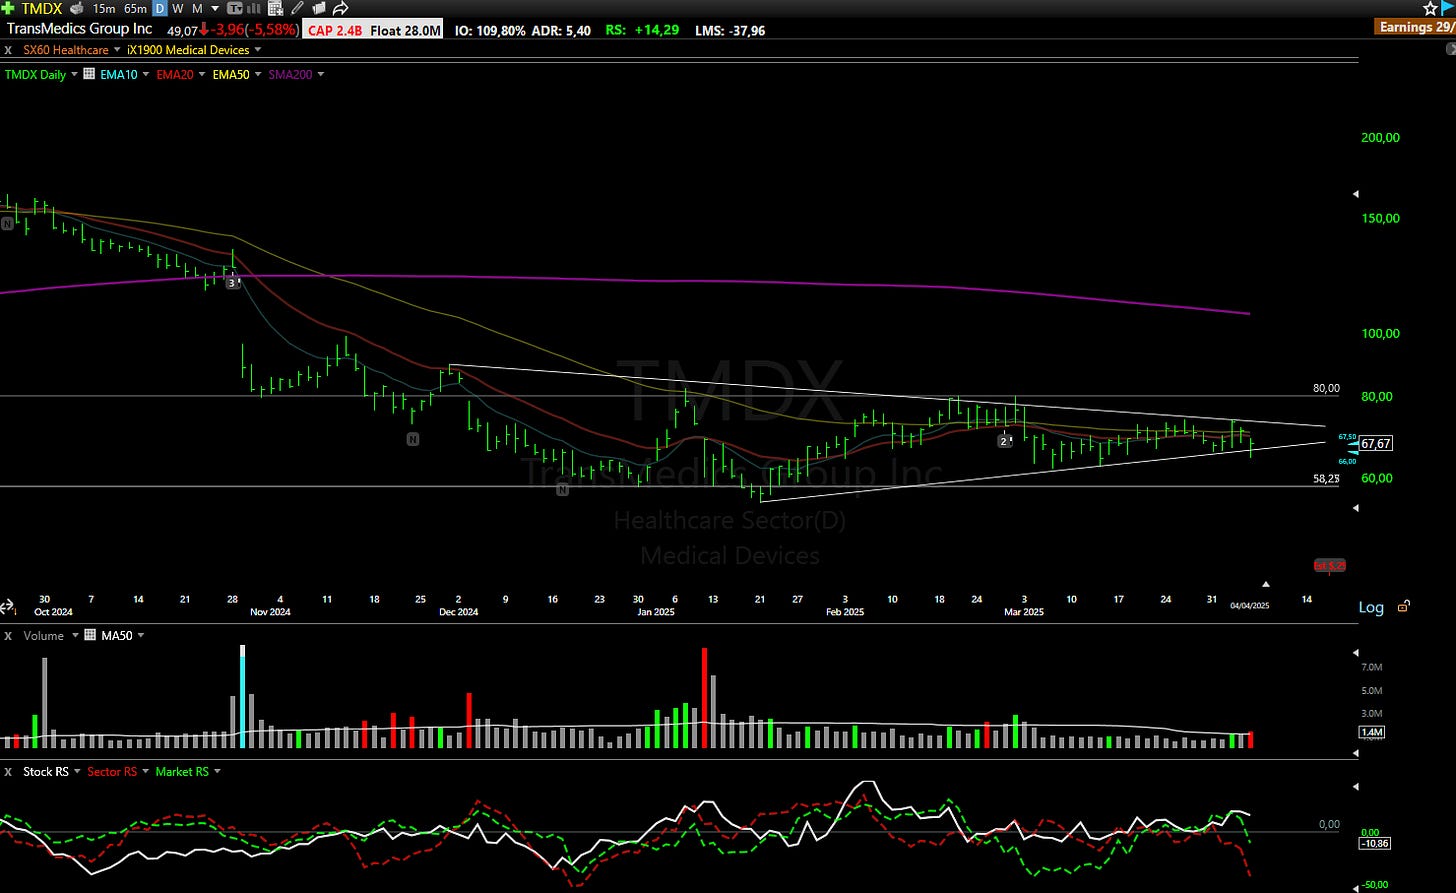Click the Volume pane label
The image size is (1456, 893).
(x=43, y=635)
